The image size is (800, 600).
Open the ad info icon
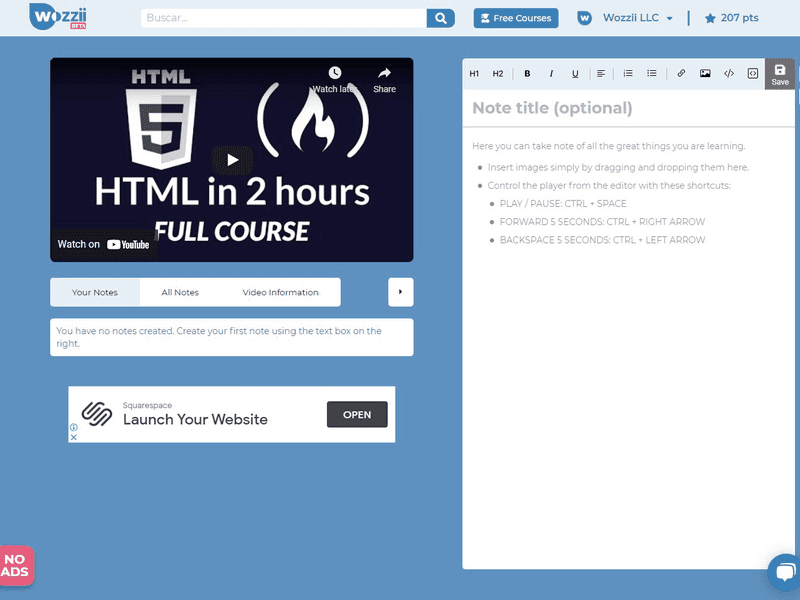[x=73, y=427]
